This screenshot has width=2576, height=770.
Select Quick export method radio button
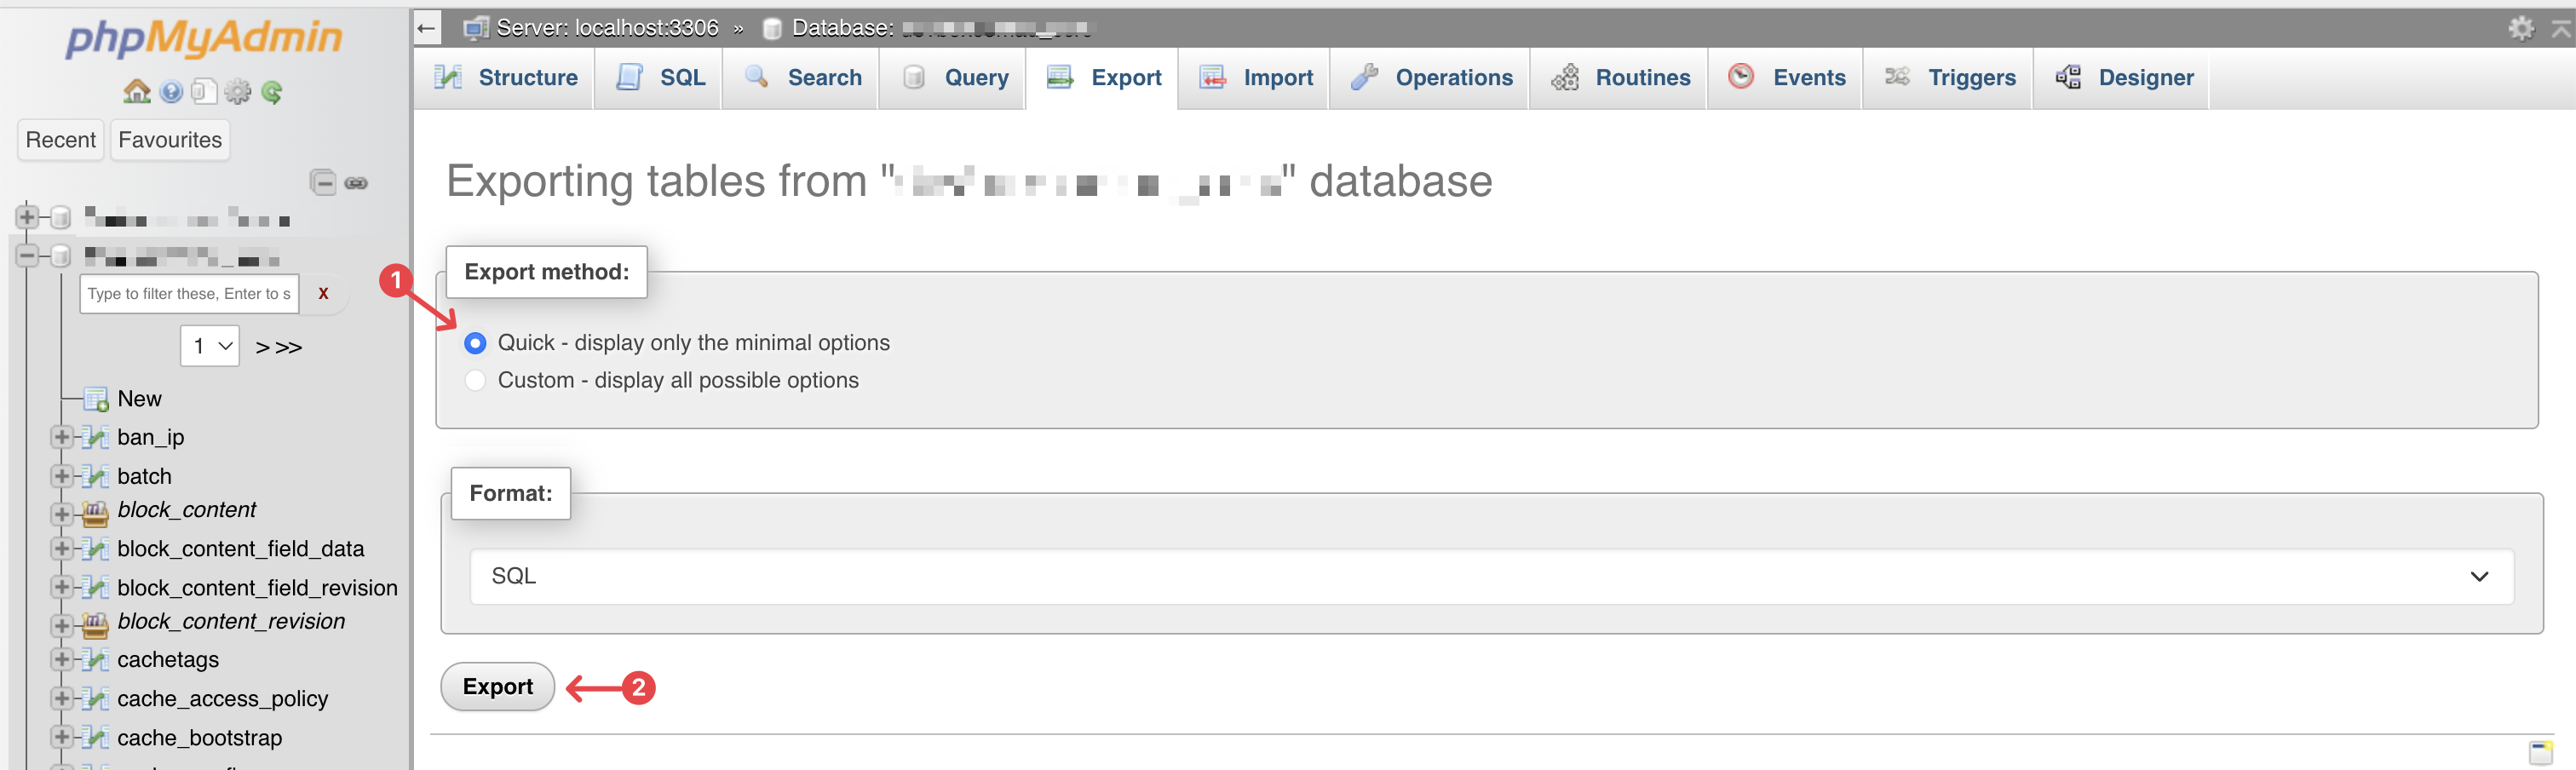point(476,343)
